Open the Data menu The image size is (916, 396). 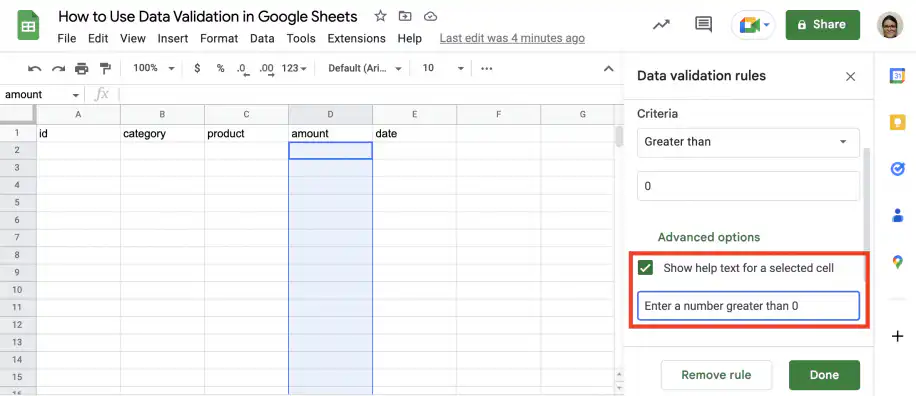262,39
